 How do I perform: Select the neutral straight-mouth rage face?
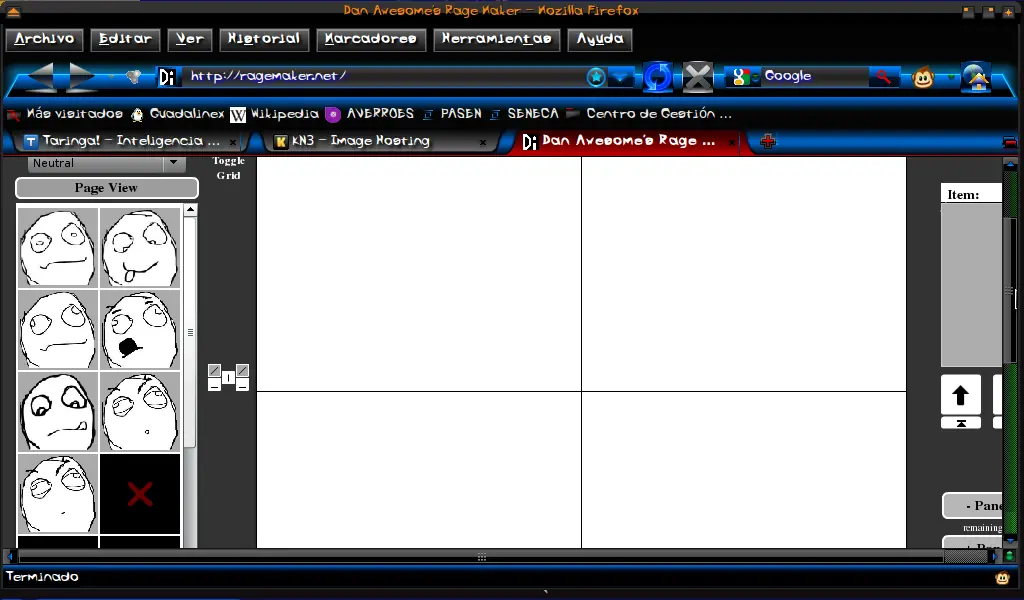click(x=57, y=247)
